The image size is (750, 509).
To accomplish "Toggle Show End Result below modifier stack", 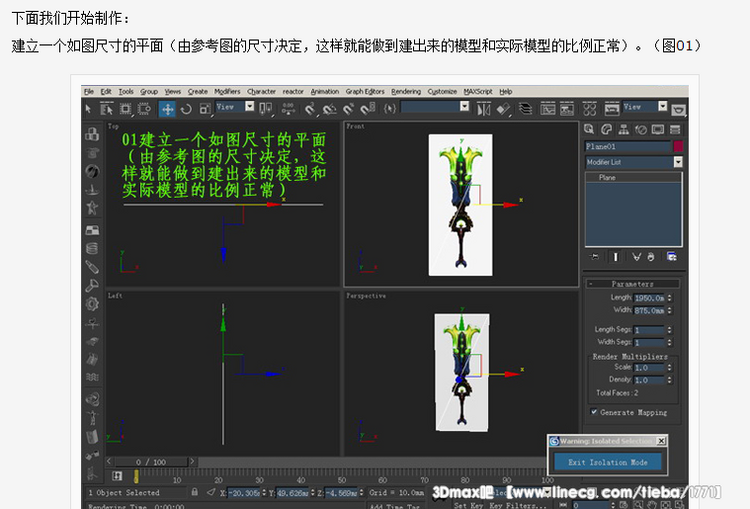I will (x=616, y=257).
